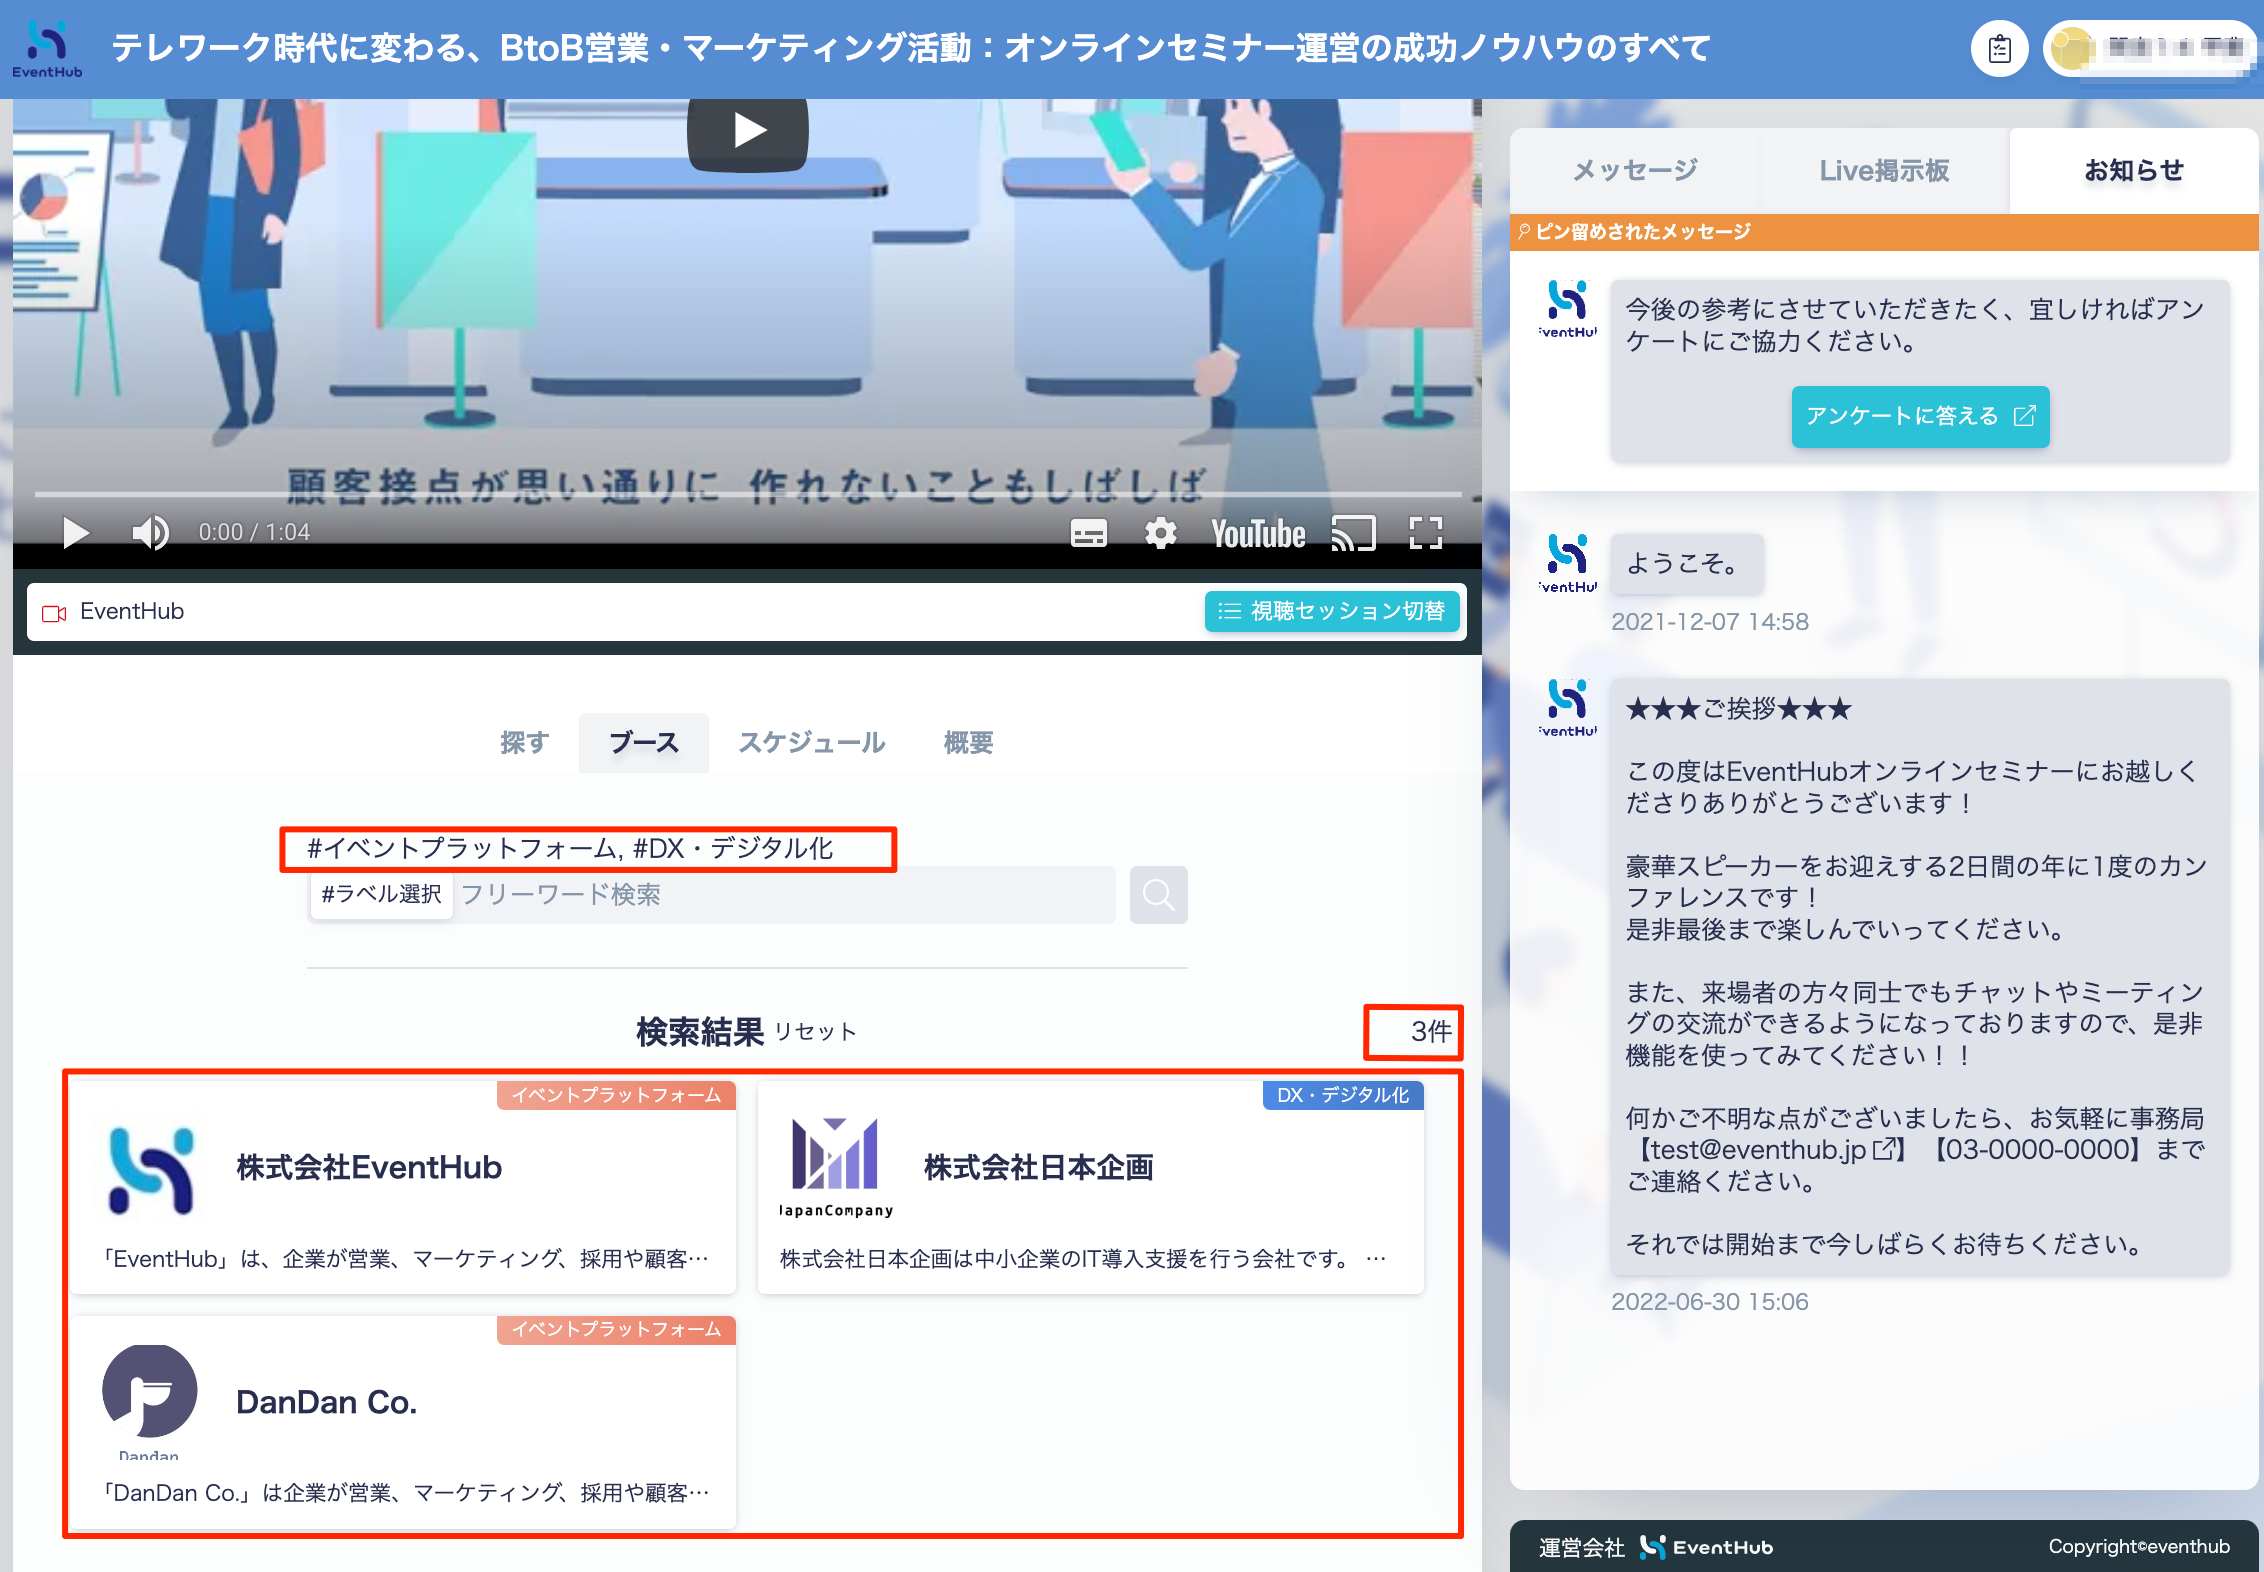Click イベントプラットフォーム tag on EventHub card

click(616, 1095)
